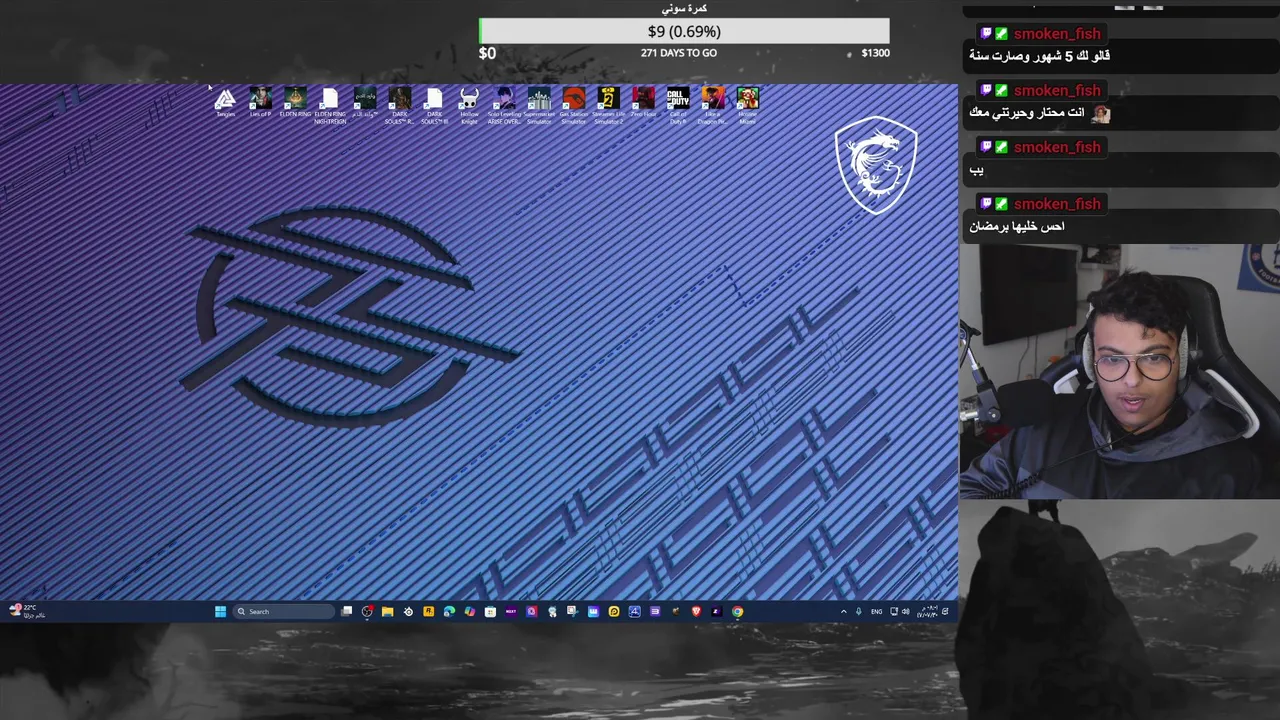Viewport: 1280px width, 720px height.
Task: Open the Call of Duty desktop shortcut
Action: 678,104
